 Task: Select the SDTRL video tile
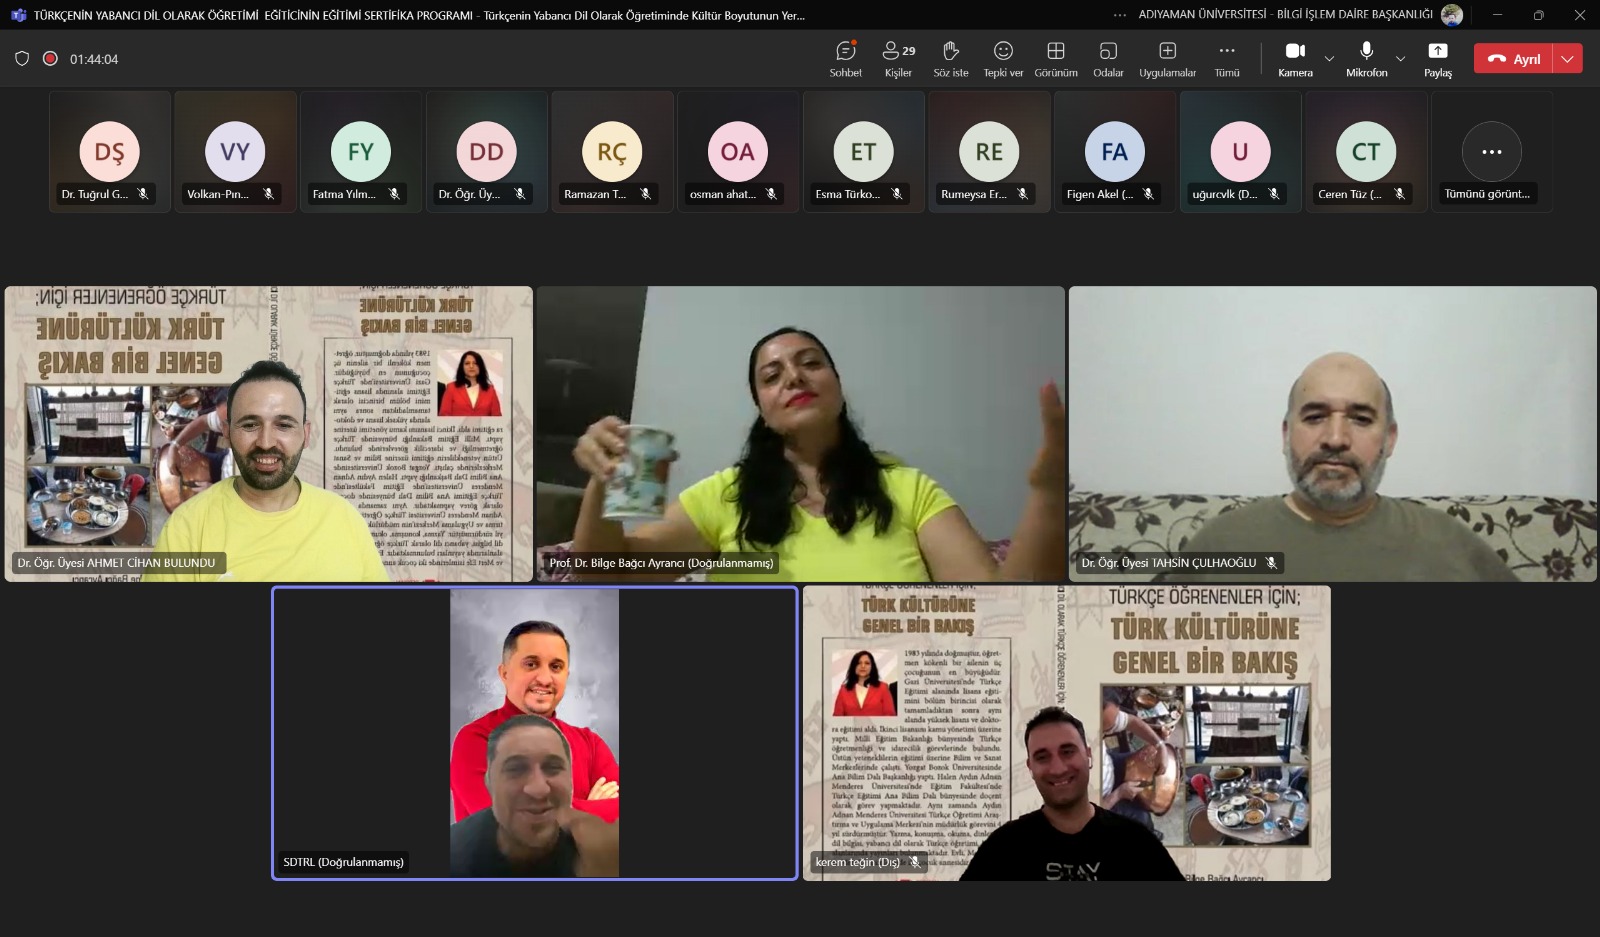535,733
